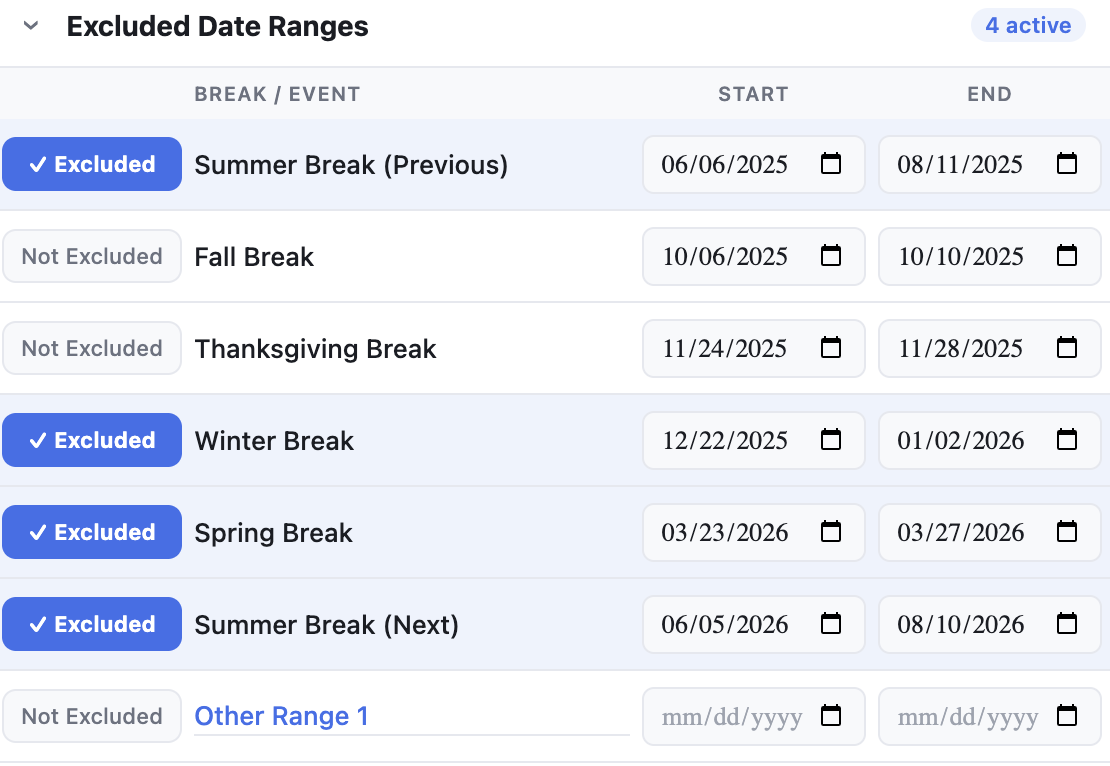1110x766 pixels.
Task: Open Thanksgiving Break end date calendar picker
Action: coord(1067,348)
